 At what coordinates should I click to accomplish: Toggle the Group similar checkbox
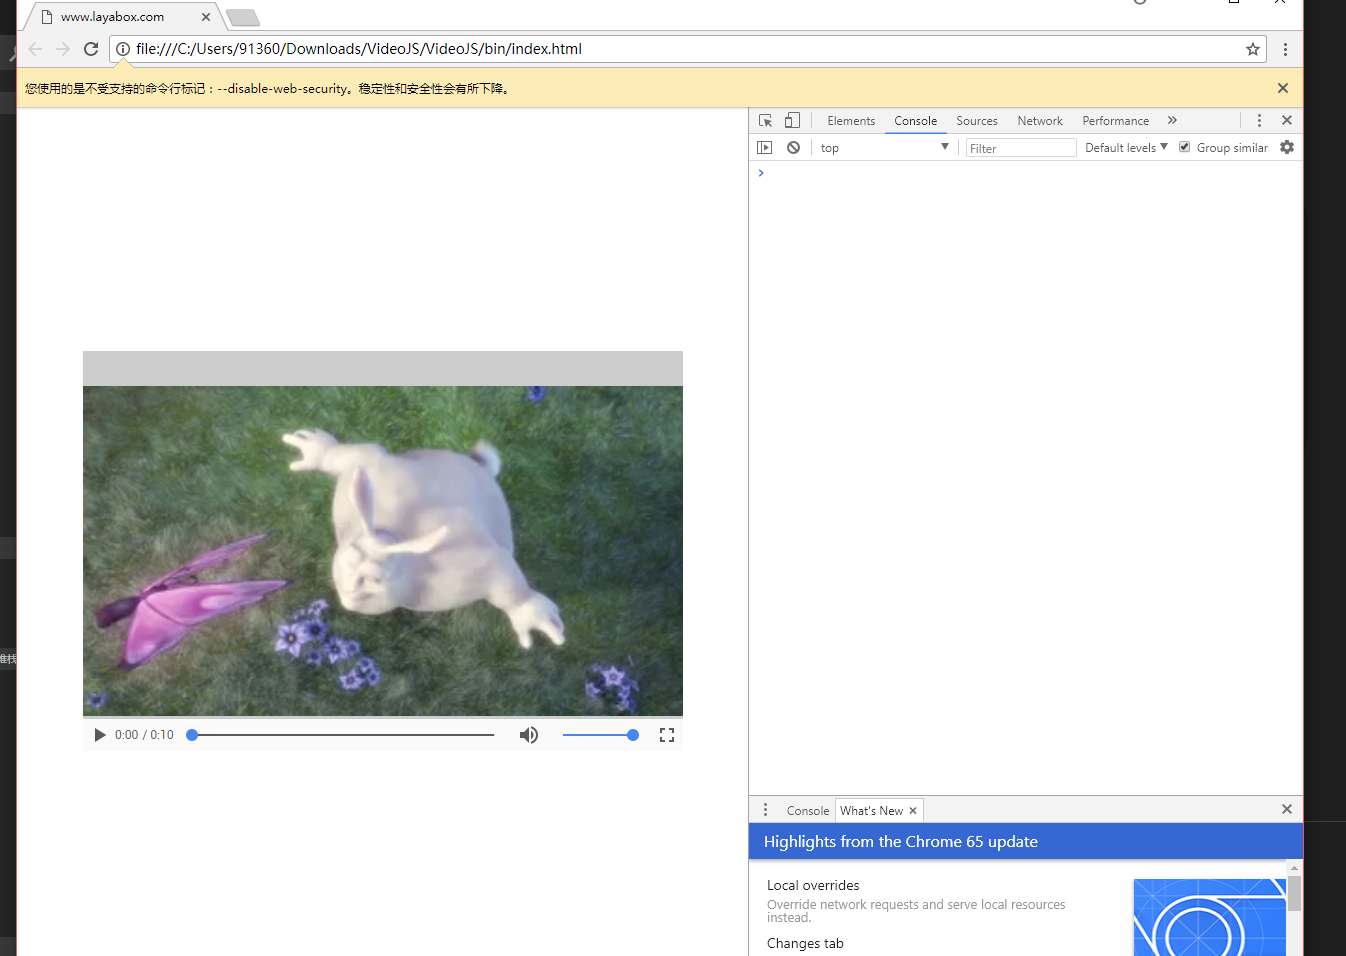[1185, 148]
